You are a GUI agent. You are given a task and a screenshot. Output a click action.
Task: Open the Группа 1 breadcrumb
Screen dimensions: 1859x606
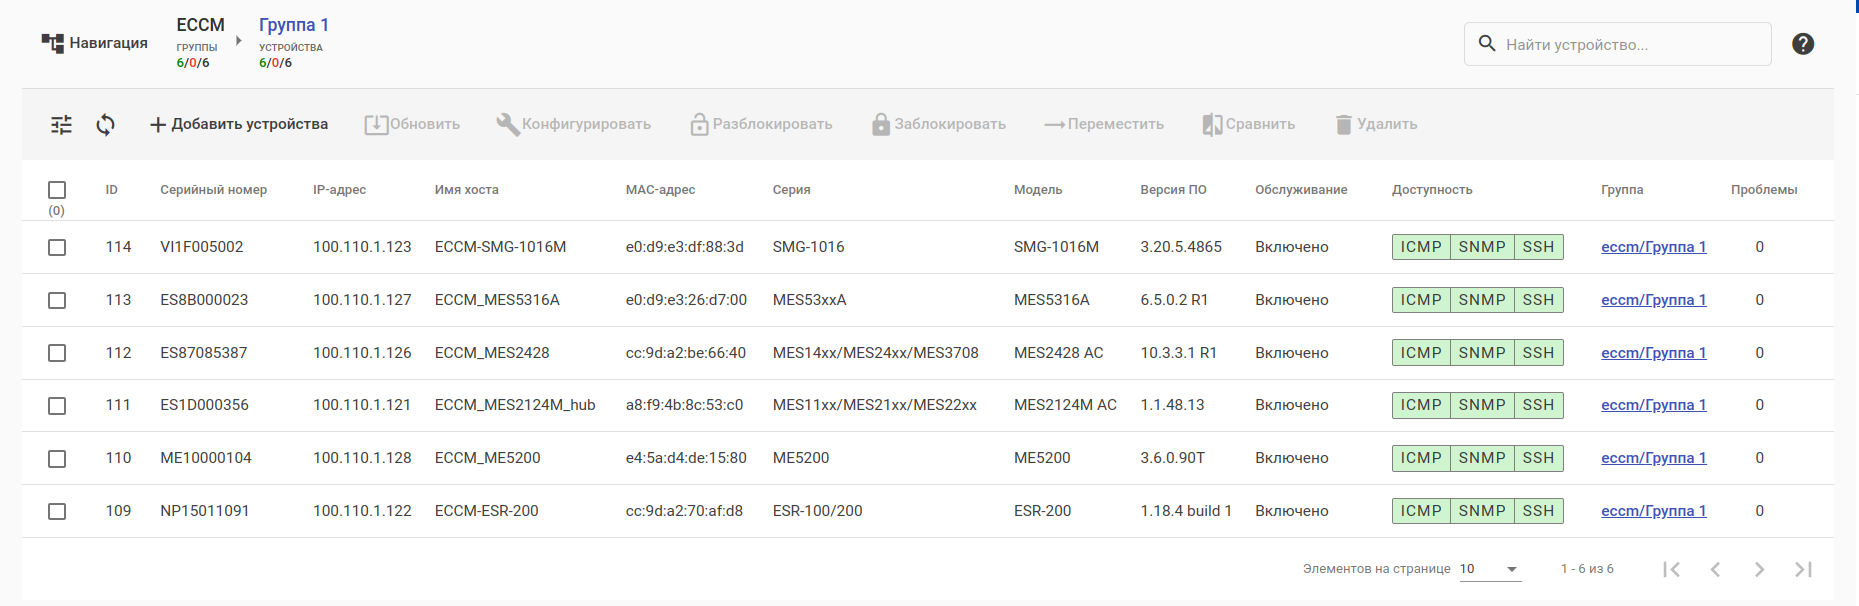293,25
